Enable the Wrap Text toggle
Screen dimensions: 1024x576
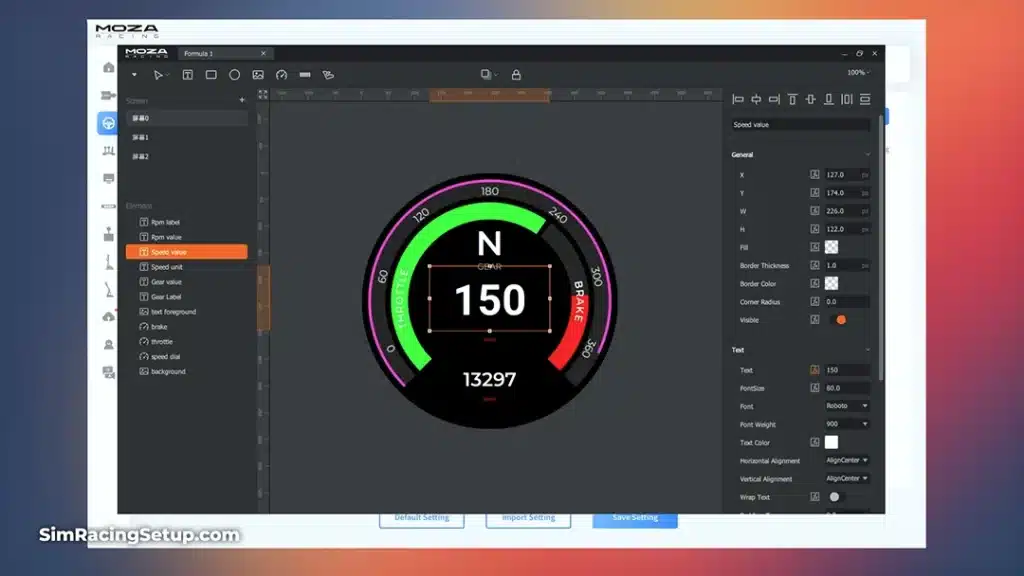click(835, 497)
